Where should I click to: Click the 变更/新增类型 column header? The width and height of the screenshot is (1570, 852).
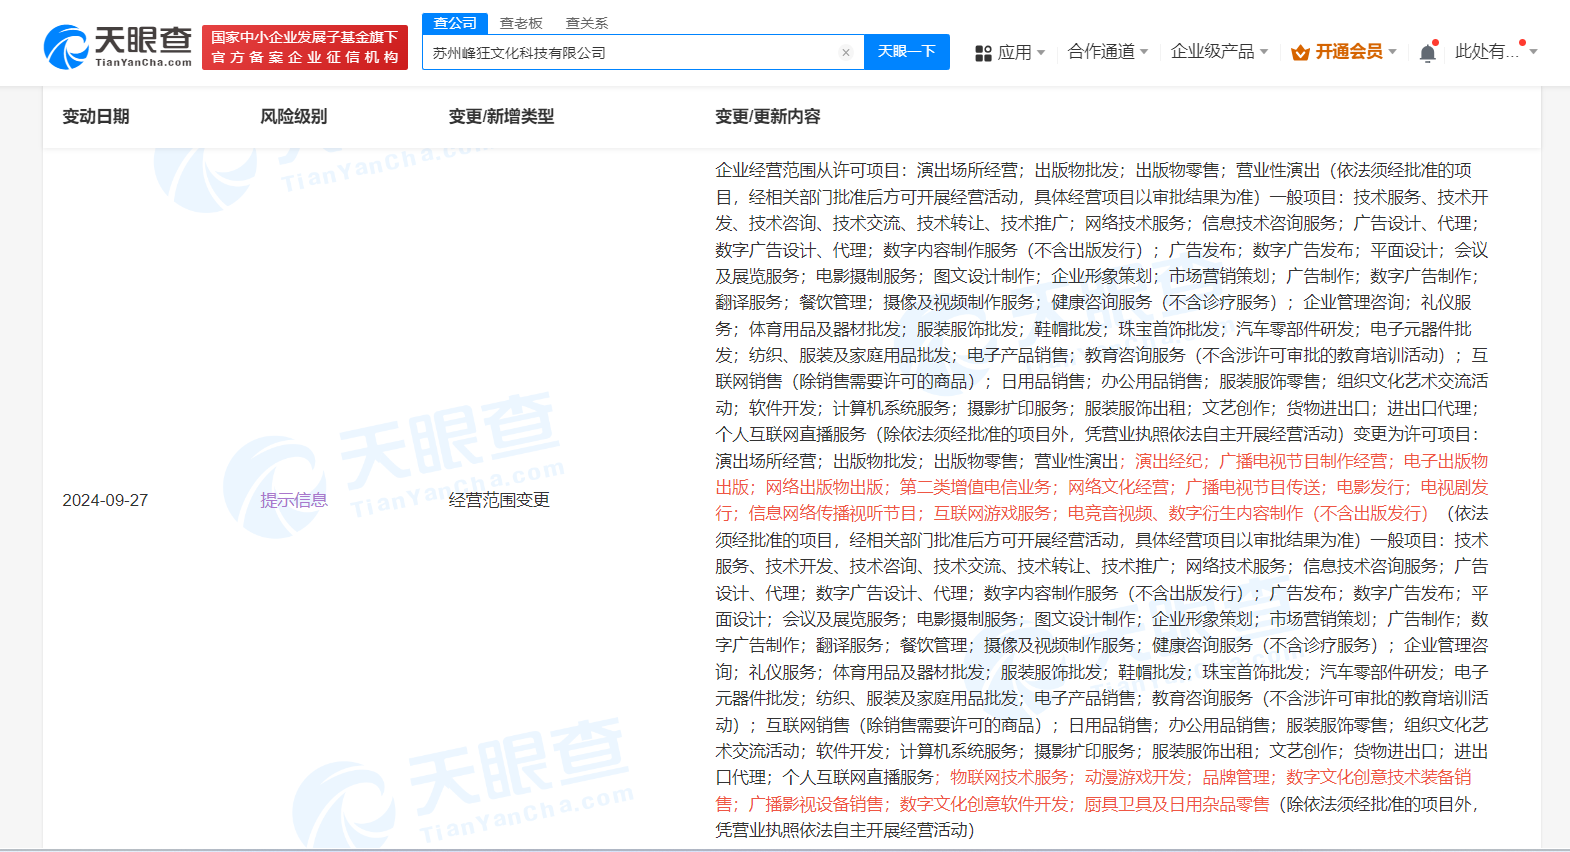(x=501, y=117)
